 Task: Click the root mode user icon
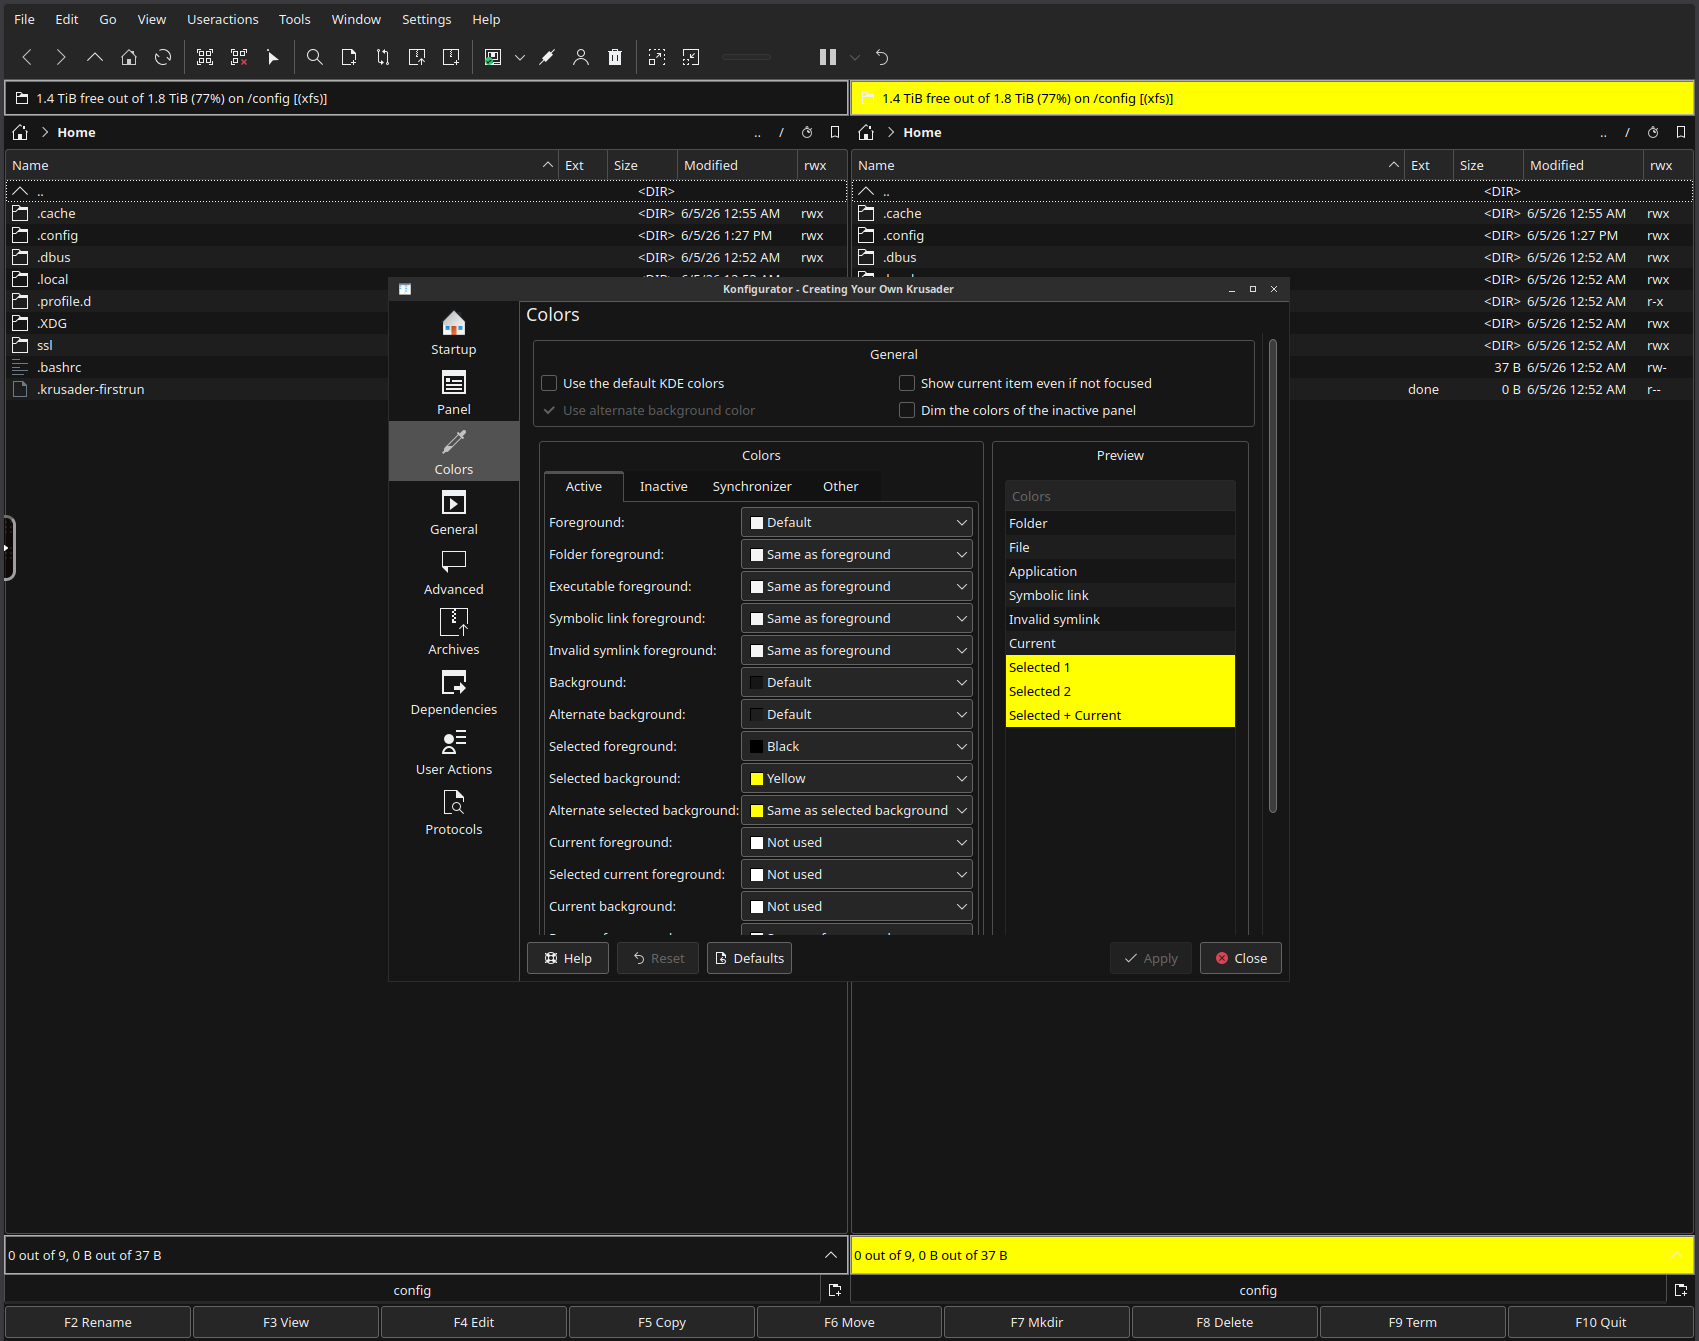(581, 57)
